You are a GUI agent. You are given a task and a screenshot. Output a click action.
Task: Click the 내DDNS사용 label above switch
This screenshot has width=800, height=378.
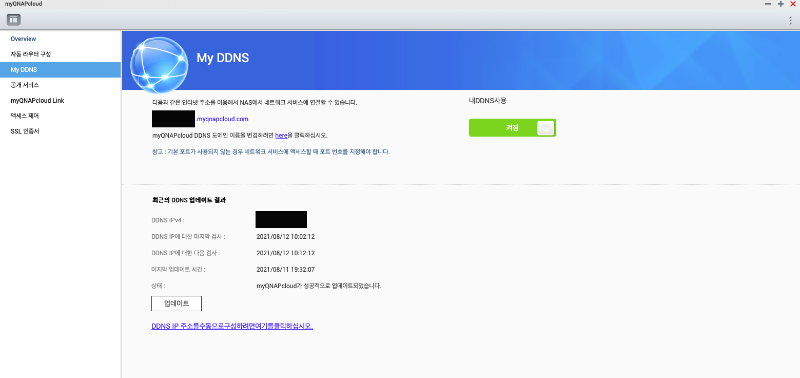coord(487,101)
